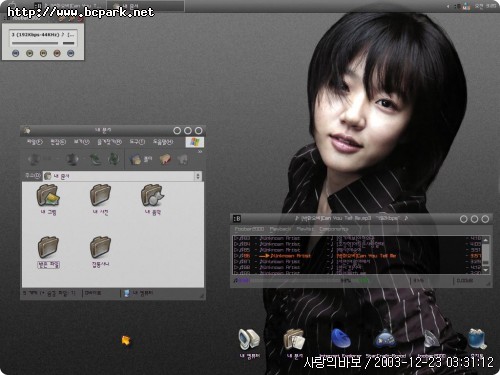The width and height of the screenshot is (500, 375).
Task: Open the 받은 파일 folder
Action: point(48,252)
